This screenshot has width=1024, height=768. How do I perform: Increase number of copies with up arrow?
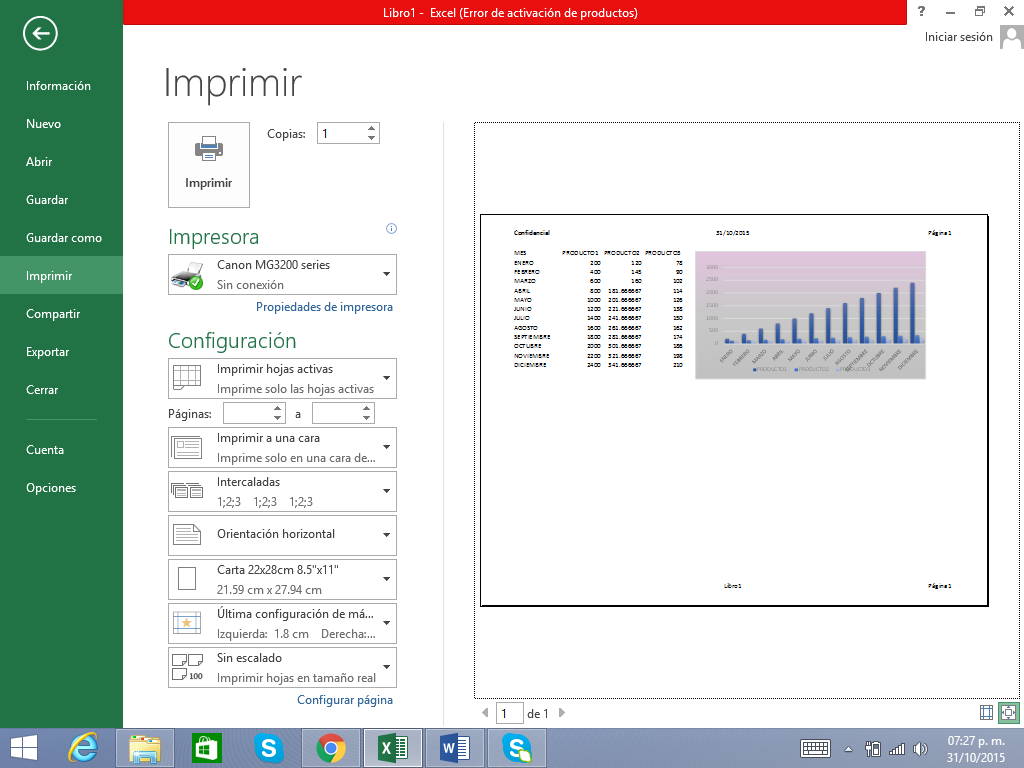(x=372, y=128)
